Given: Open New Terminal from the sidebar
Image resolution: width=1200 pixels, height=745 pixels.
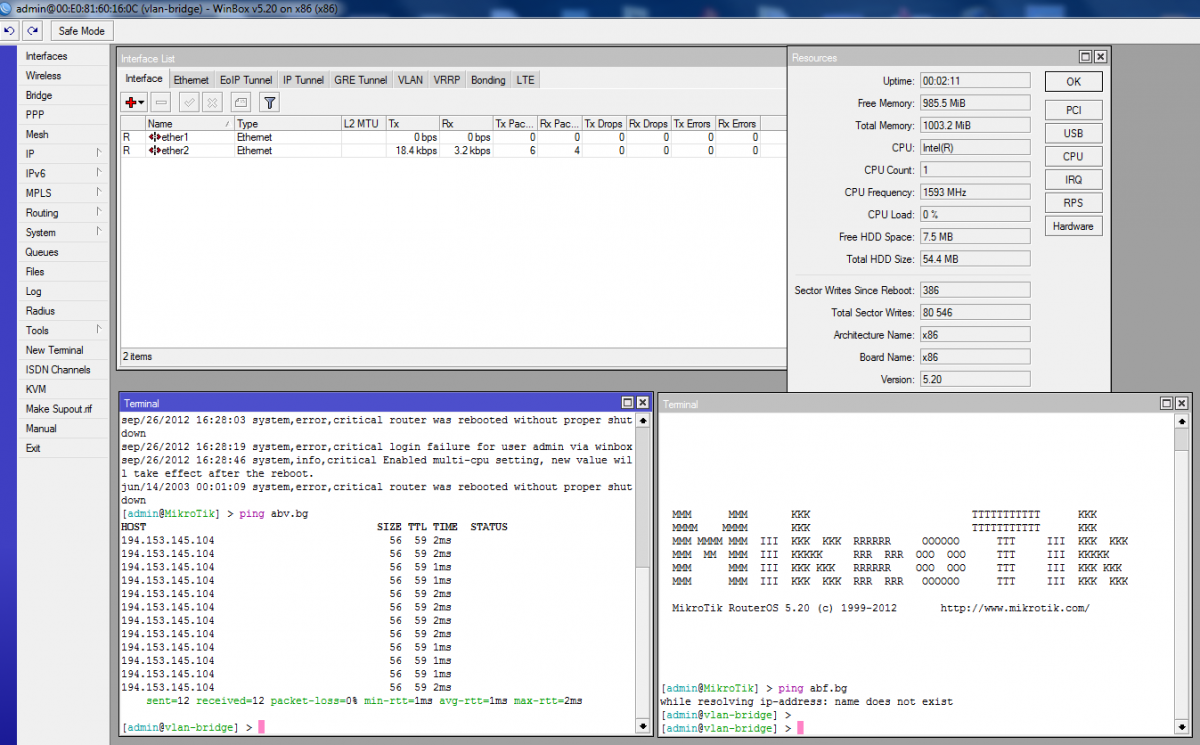Looking at the screenshot, I should pyautogui.click(x=54, y=350).
